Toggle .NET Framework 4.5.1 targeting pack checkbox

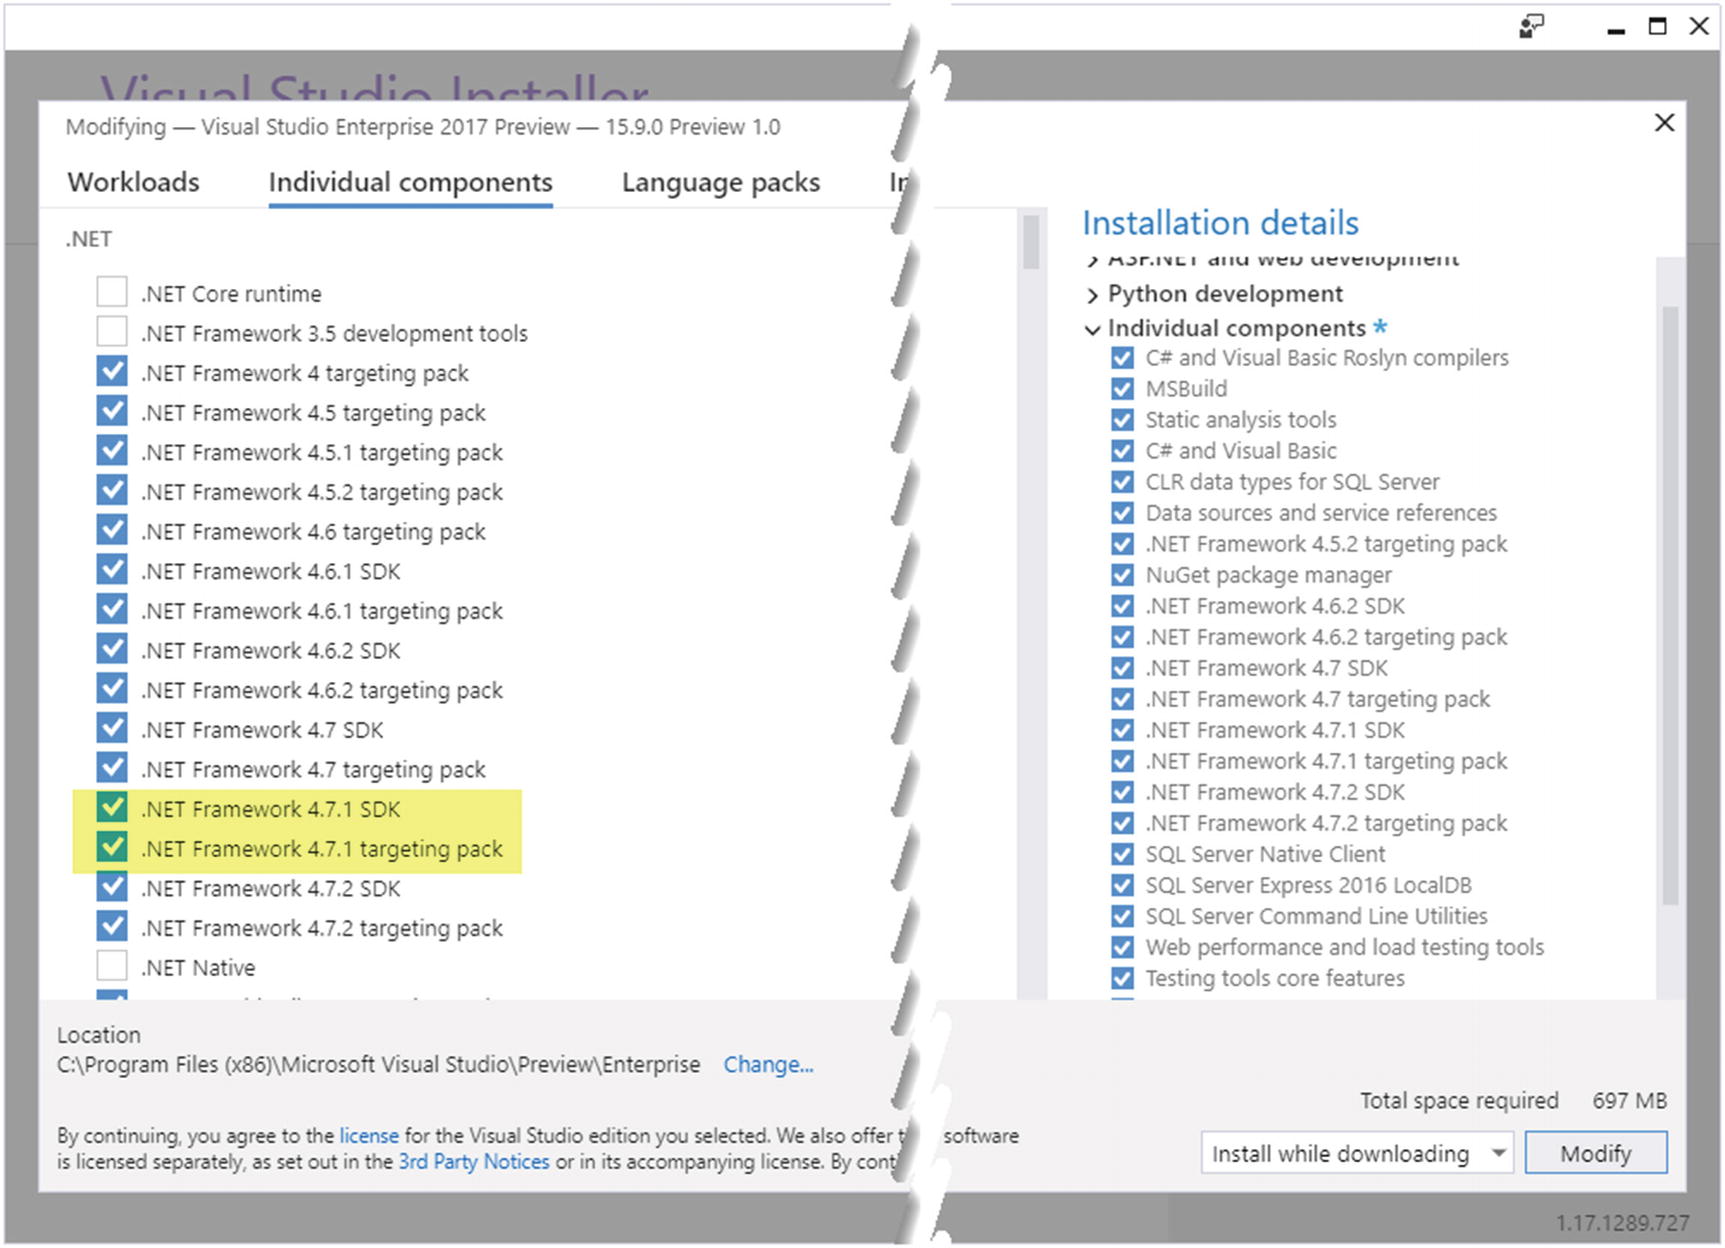pyautogui.click(x=112, y=450)
